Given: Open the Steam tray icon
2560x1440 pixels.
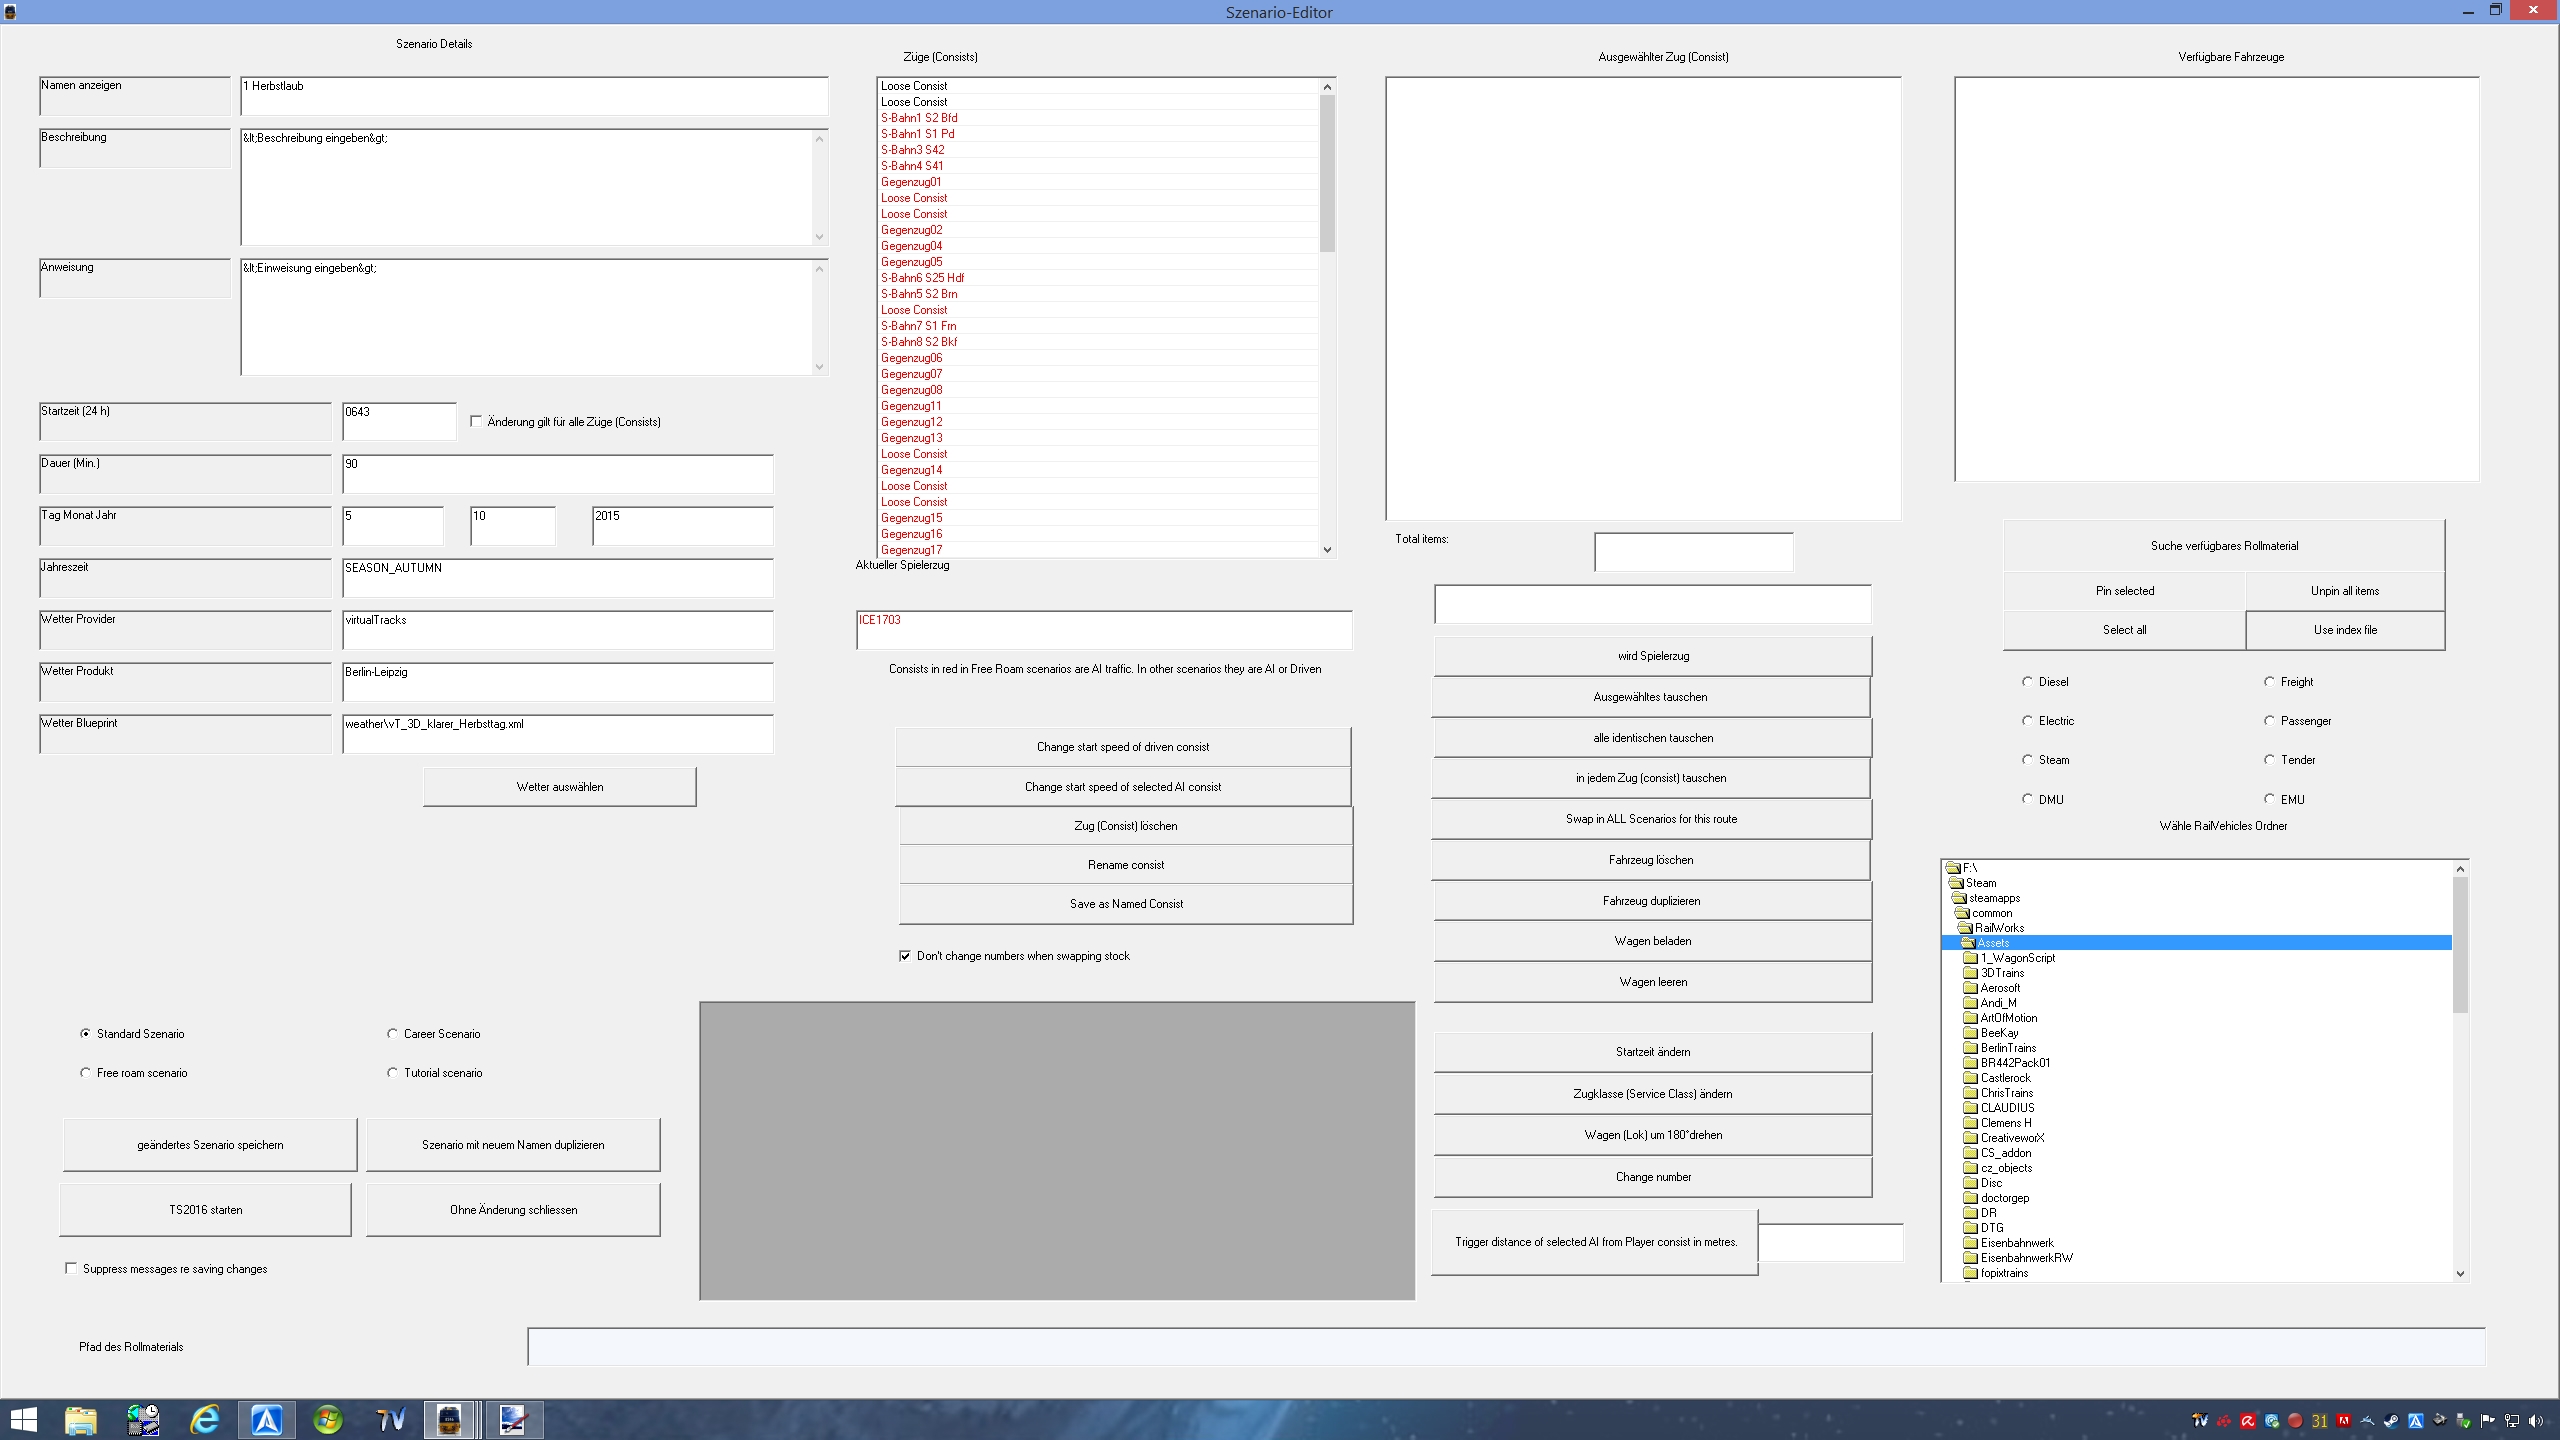Looking at the screenshot, I should point(2391,1421).
